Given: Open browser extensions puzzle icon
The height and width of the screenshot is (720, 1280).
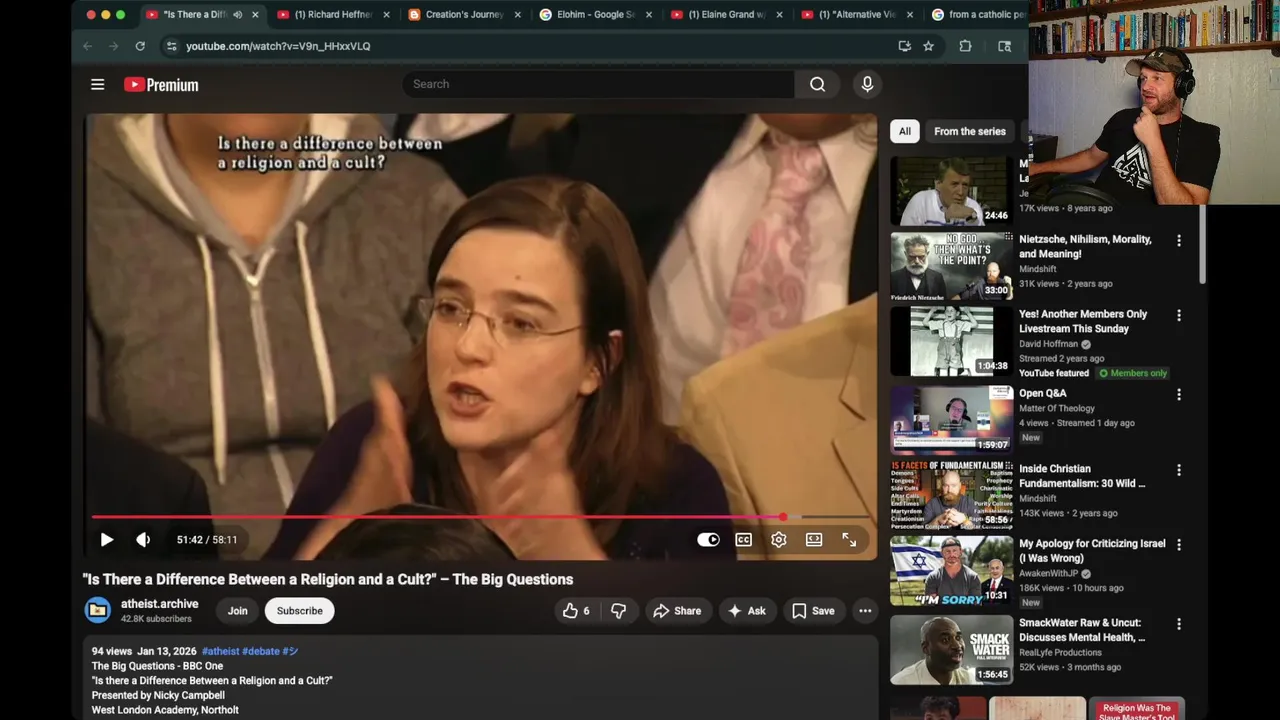Looking at the screenshot, I should (x=965, y=46).
